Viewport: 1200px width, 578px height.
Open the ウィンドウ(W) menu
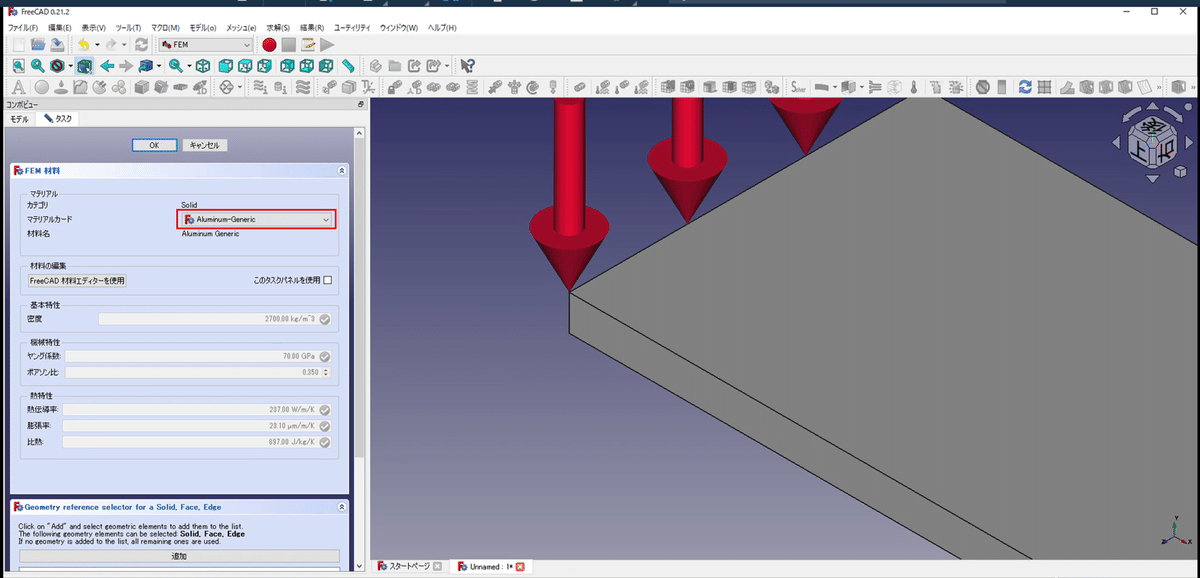[398, 27]
